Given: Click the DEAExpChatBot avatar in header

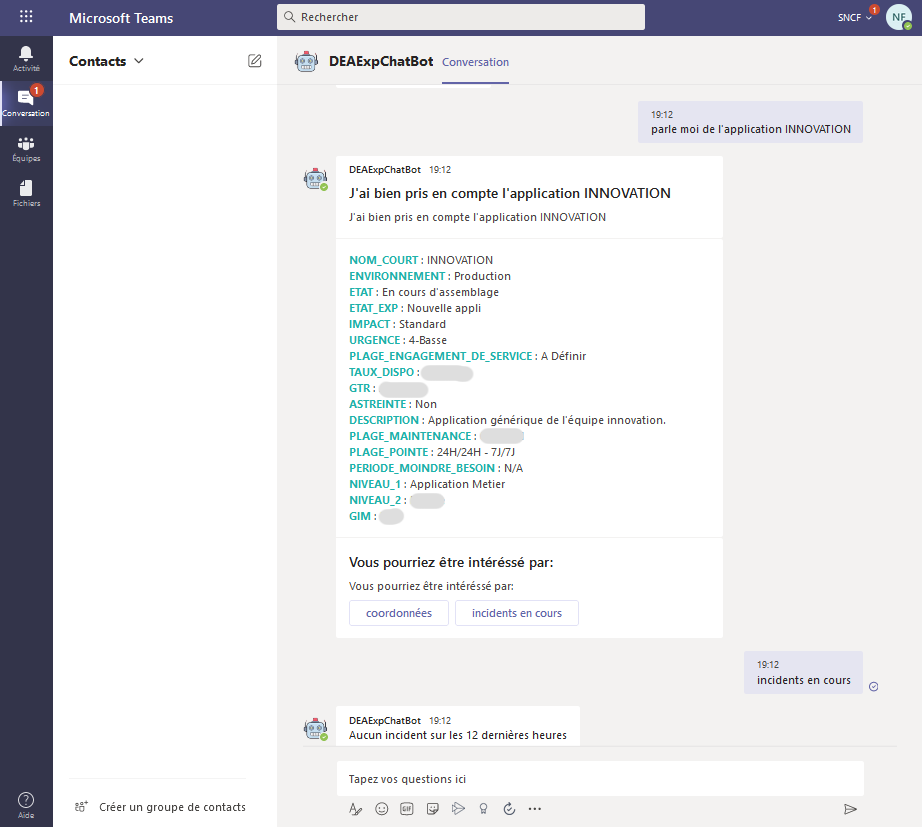Looking at the screenshot, I should point(306,61).
